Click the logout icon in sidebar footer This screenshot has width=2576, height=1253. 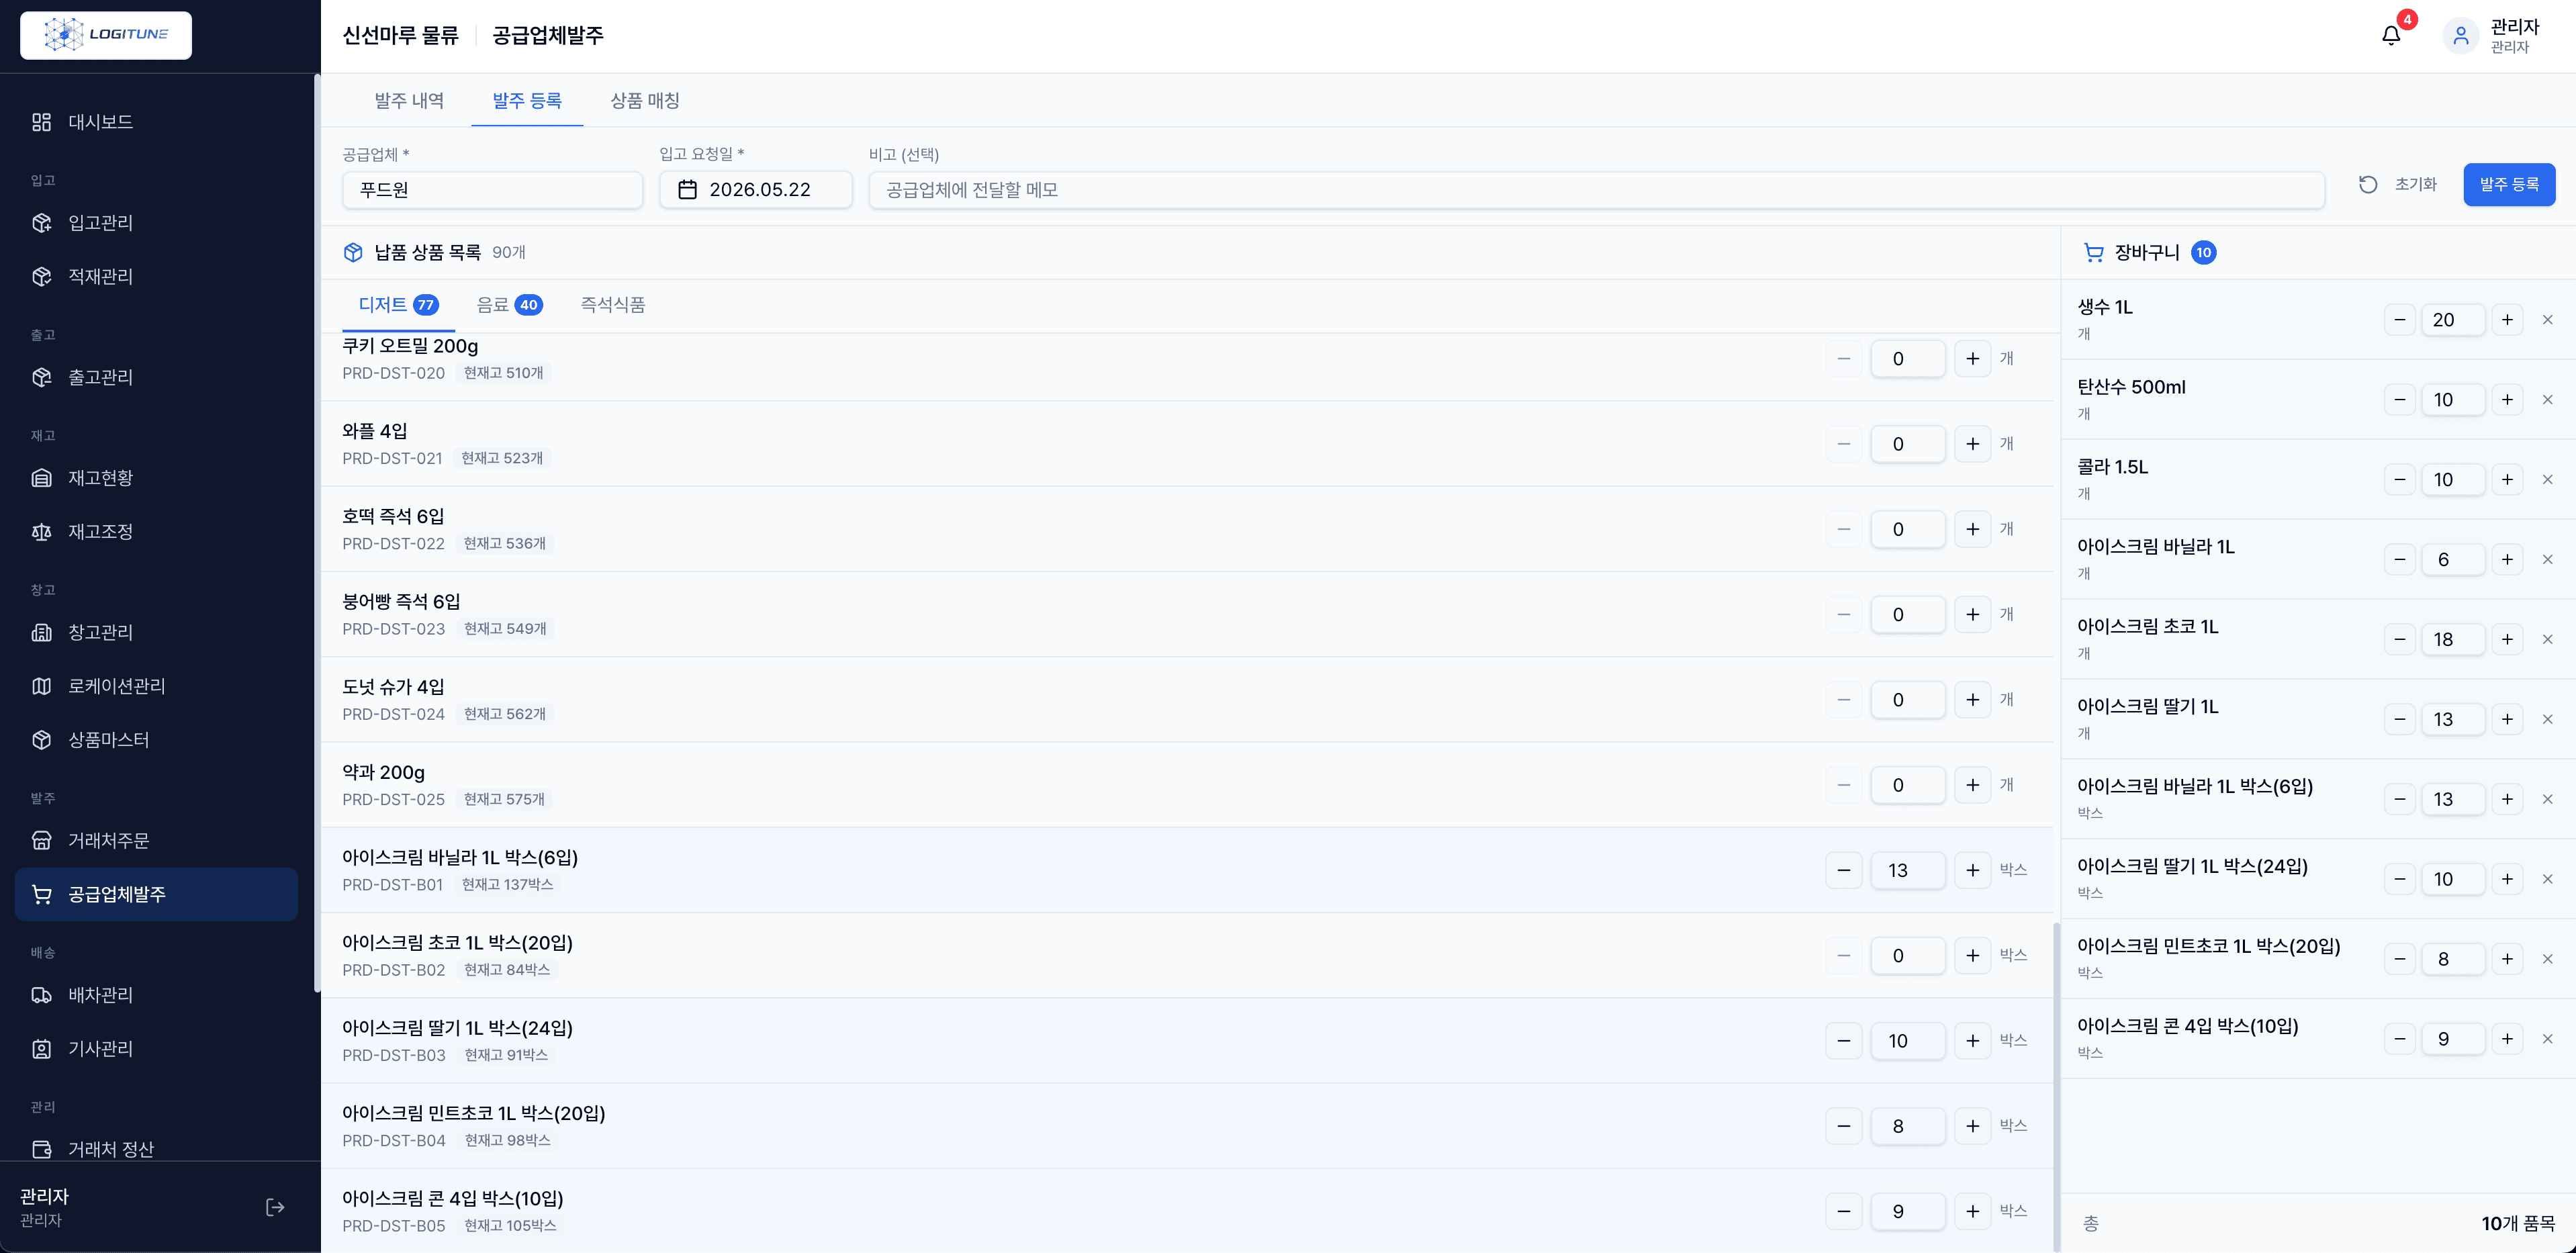[x=275, y=1207]
